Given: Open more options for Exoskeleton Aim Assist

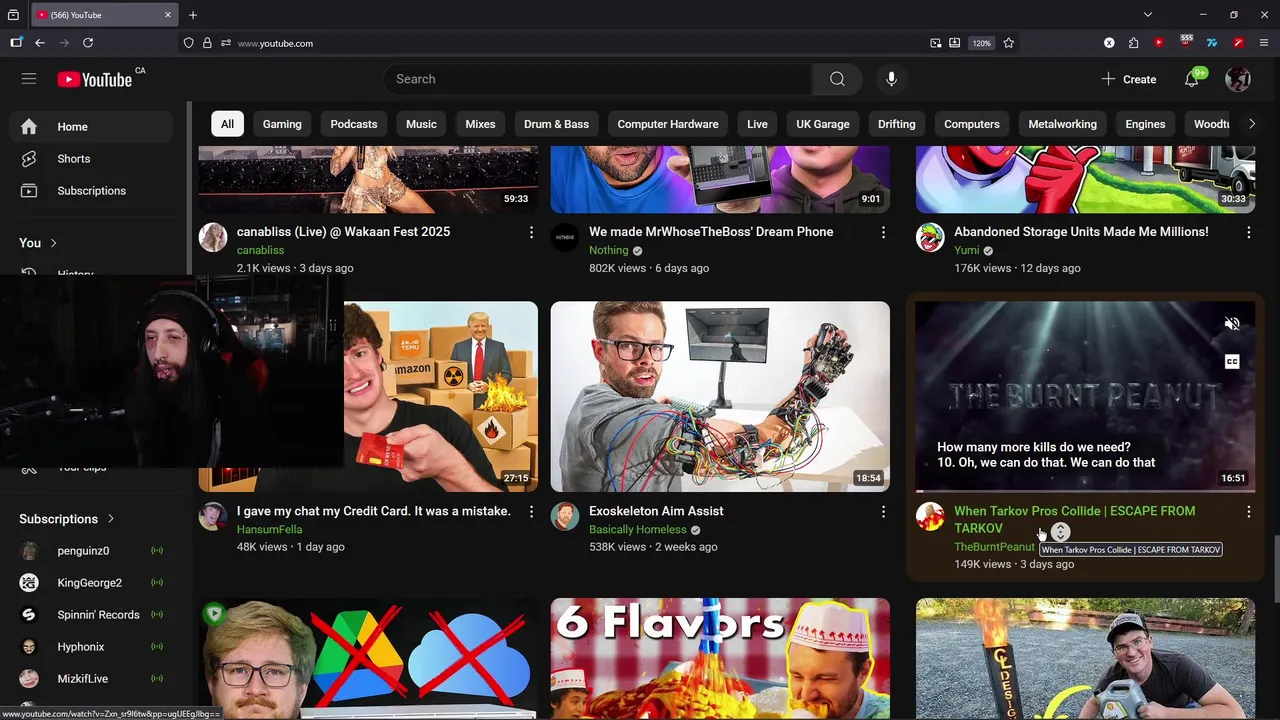Looking at the screenshot, I should [x=883, y=511].
